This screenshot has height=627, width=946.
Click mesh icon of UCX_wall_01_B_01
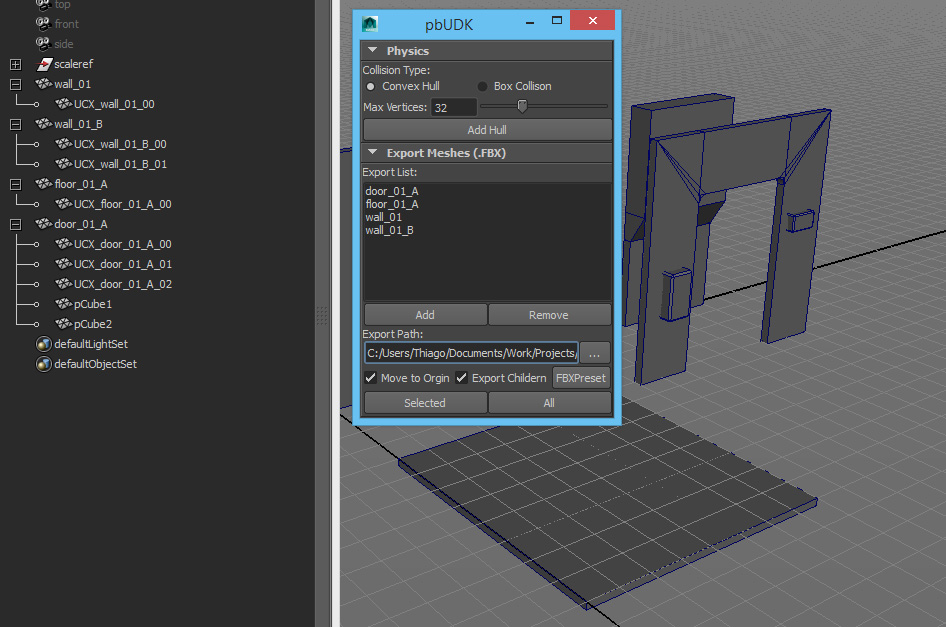63,164
